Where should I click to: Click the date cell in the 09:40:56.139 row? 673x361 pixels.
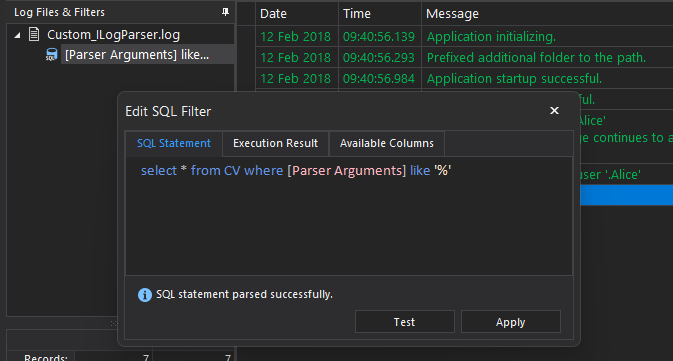click(296, 36)
